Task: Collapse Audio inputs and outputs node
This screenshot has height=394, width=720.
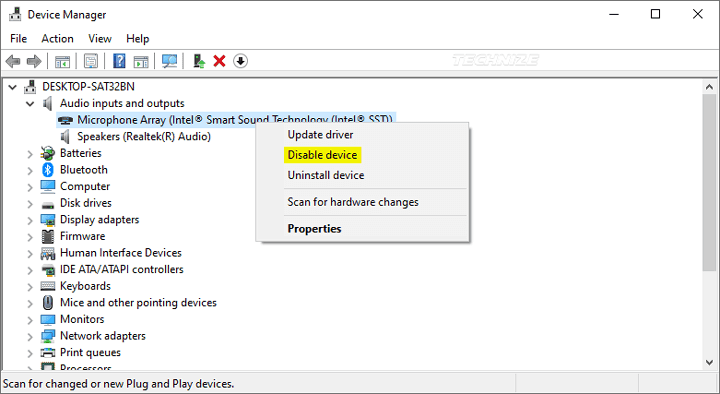Action: coord(30,104)
